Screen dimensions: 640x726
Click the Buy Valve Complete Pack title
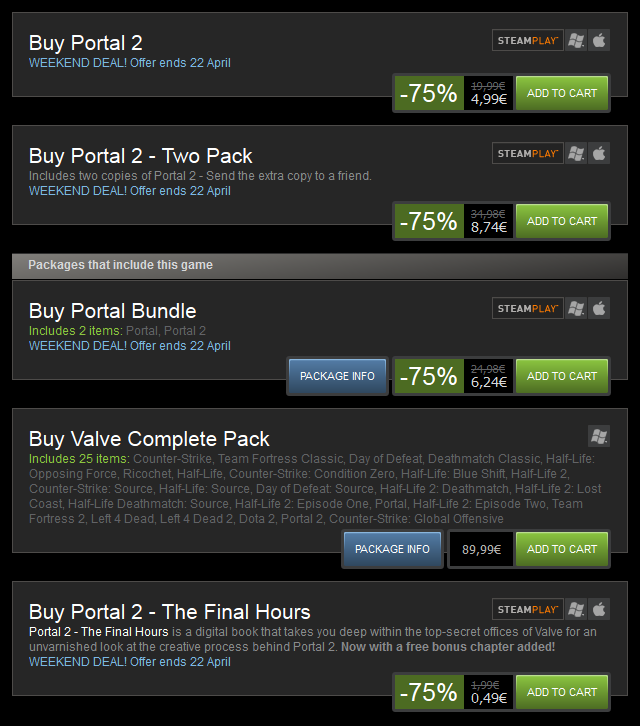(149, 439)
